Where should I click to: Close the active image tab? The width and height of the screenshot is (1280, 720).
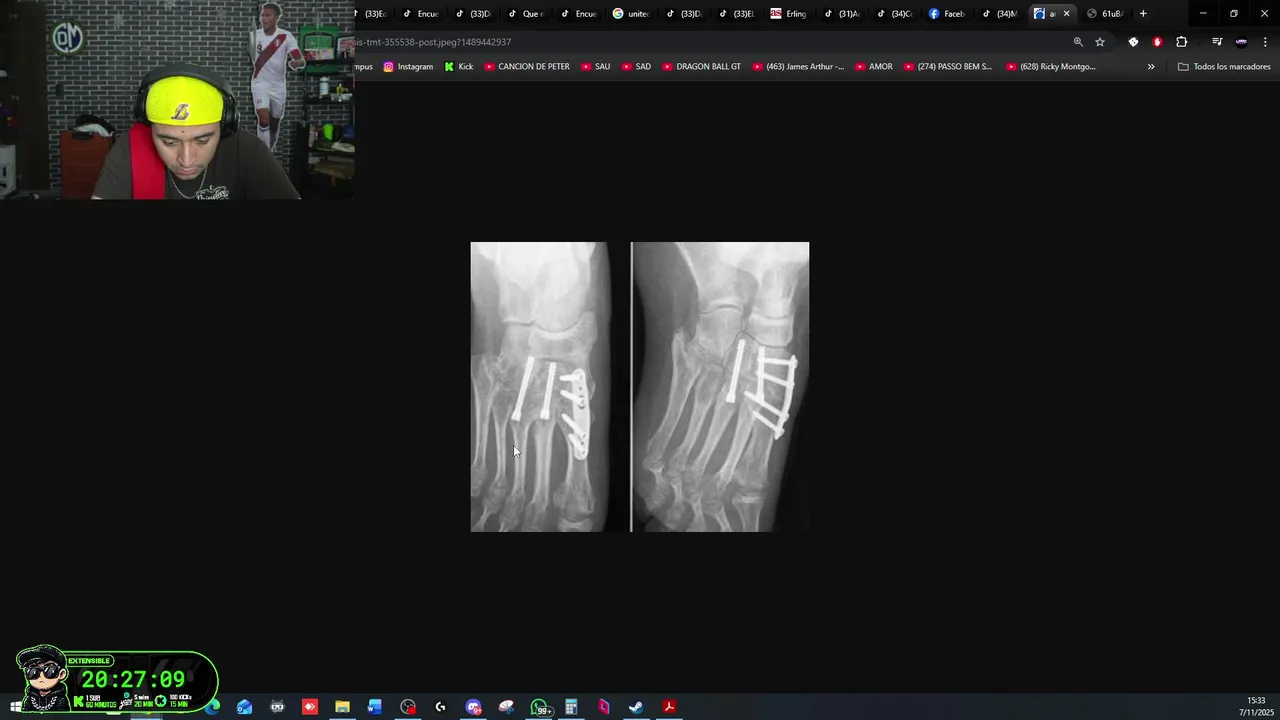click(x=1066, y=13)
